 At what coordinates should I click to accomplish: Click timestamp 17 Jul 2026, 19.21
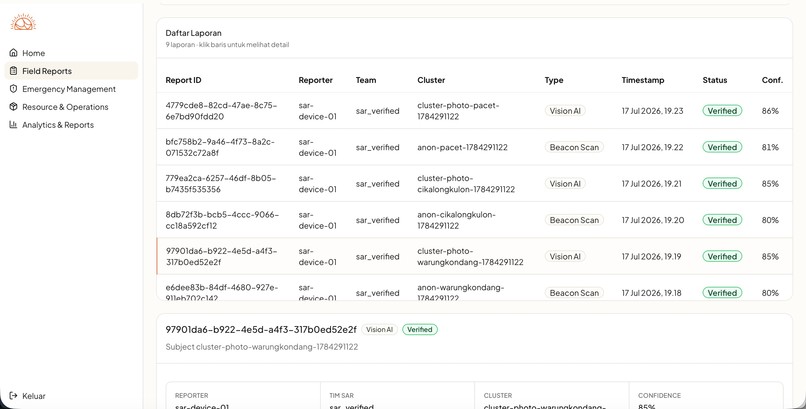click(x=651, y=184)
